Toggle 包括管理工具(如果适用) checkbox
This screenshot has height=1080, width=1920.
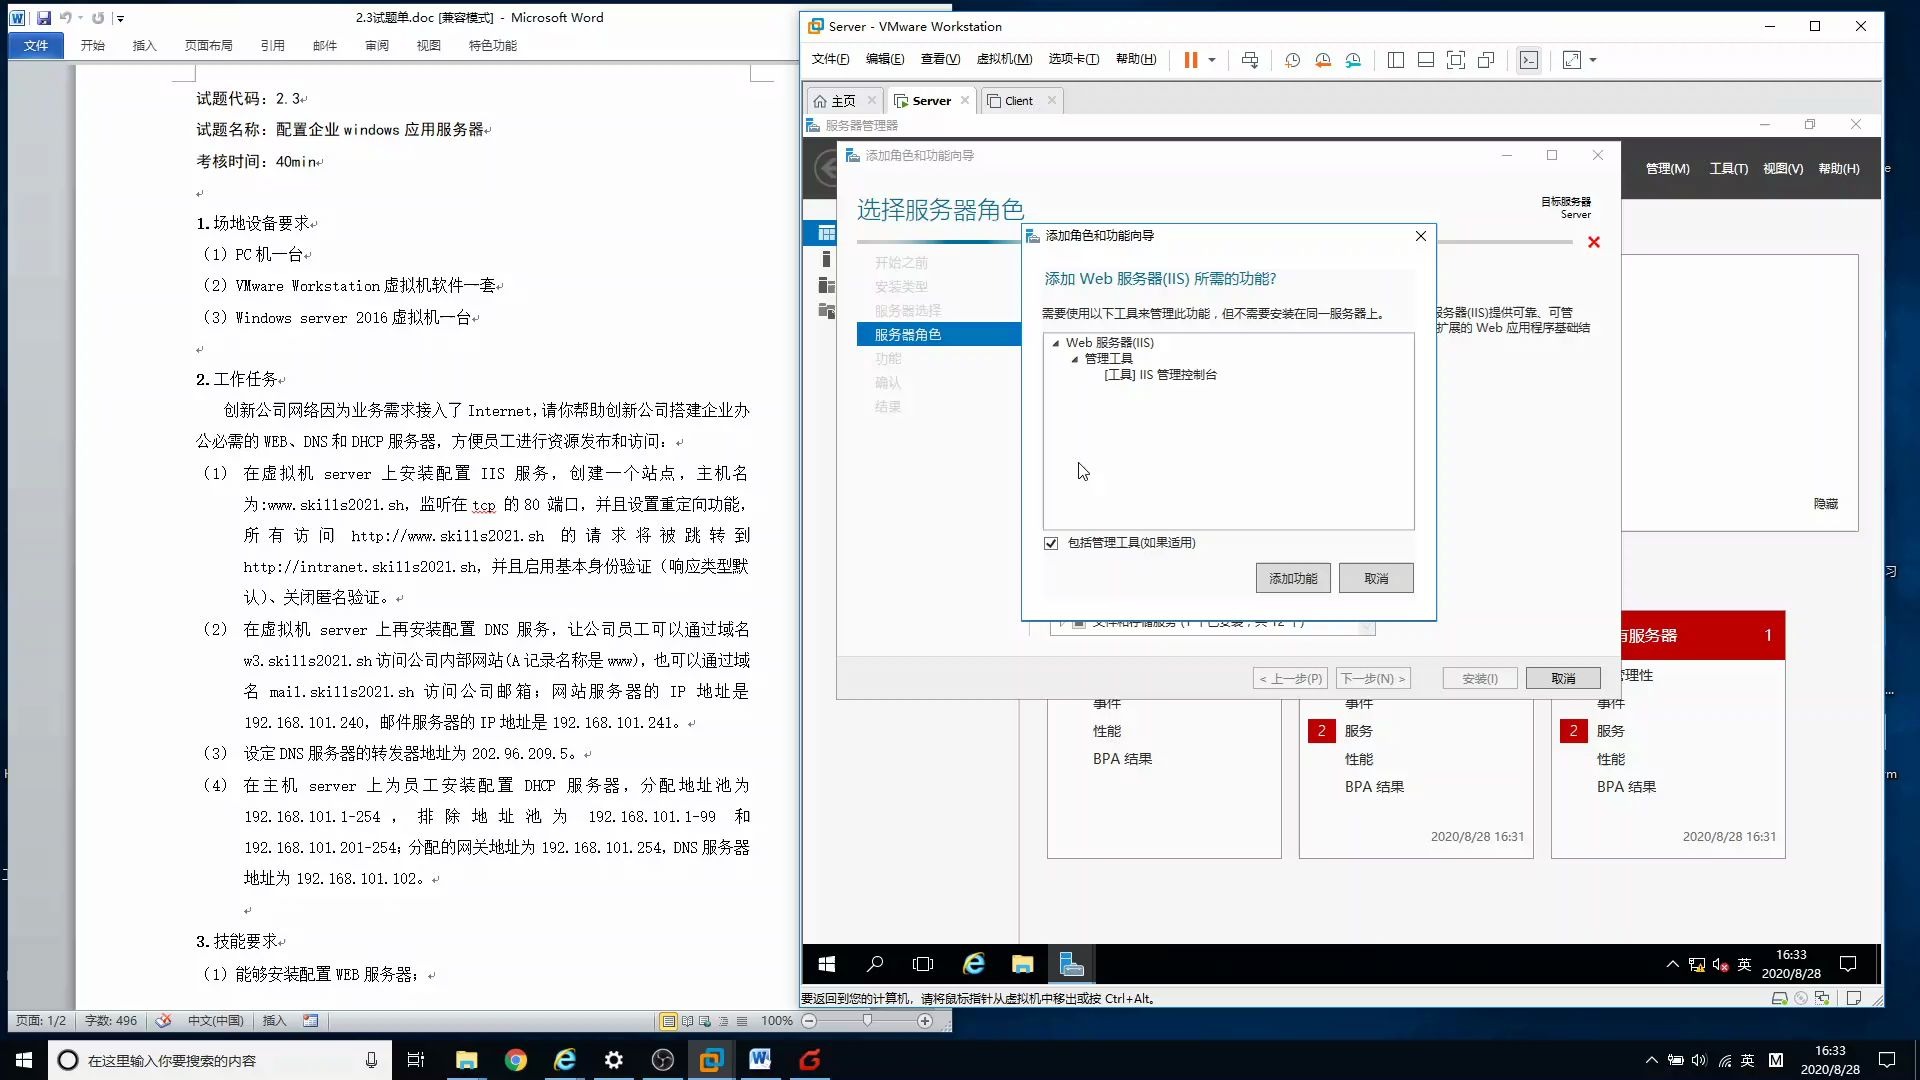pyautogui.click(x=1051, y=543)
